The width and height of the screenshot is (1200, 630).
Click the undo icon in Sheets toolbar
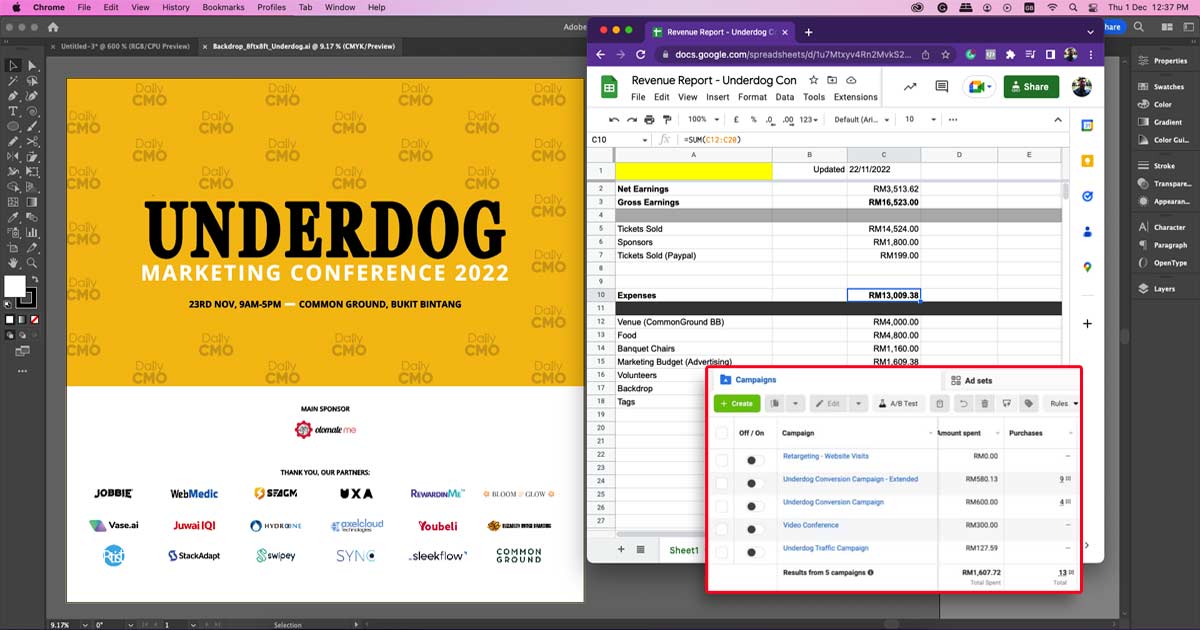point(614,120)
